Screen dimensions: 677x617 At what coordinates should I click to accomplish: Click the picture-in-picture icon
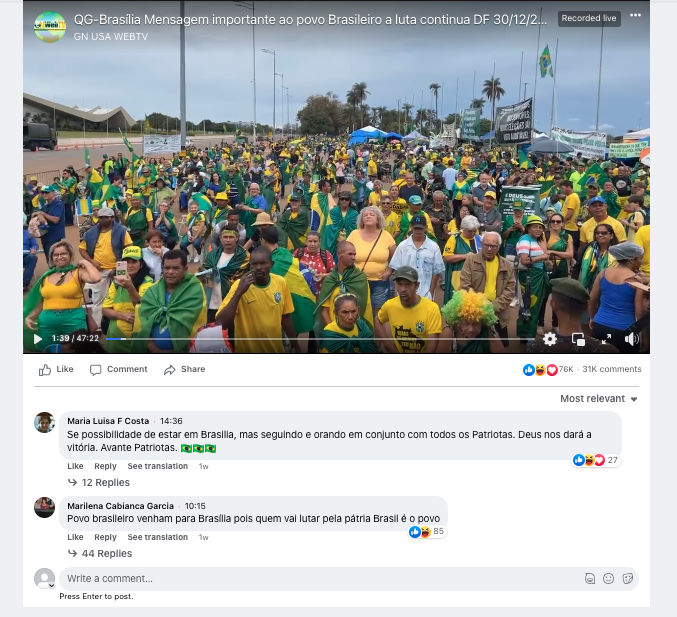(578, 339)
